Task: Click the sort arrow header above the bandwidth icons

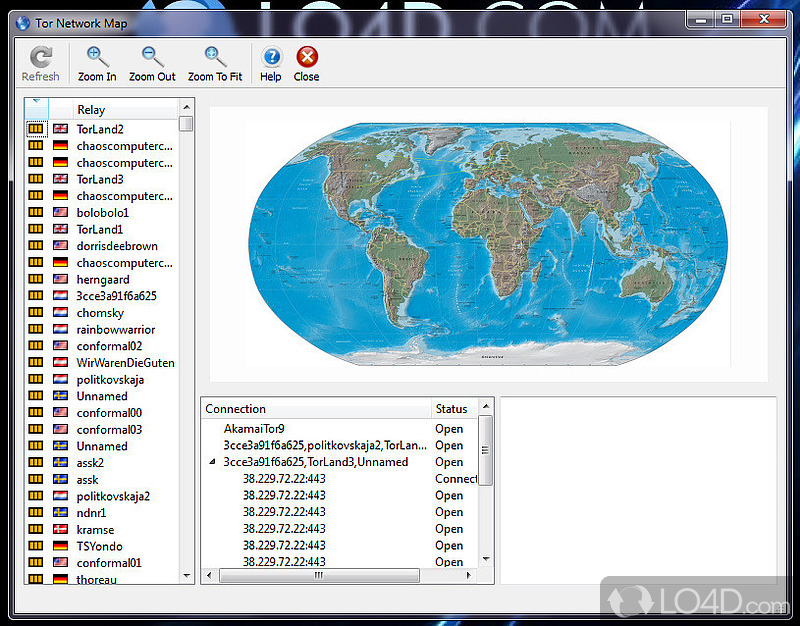Action: click(35, 105)
